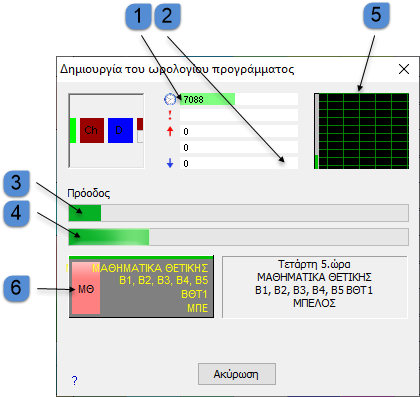Click the pink ΜΘ lesson card
Viewport: 420px width, 397px height.
click(86, 288)
